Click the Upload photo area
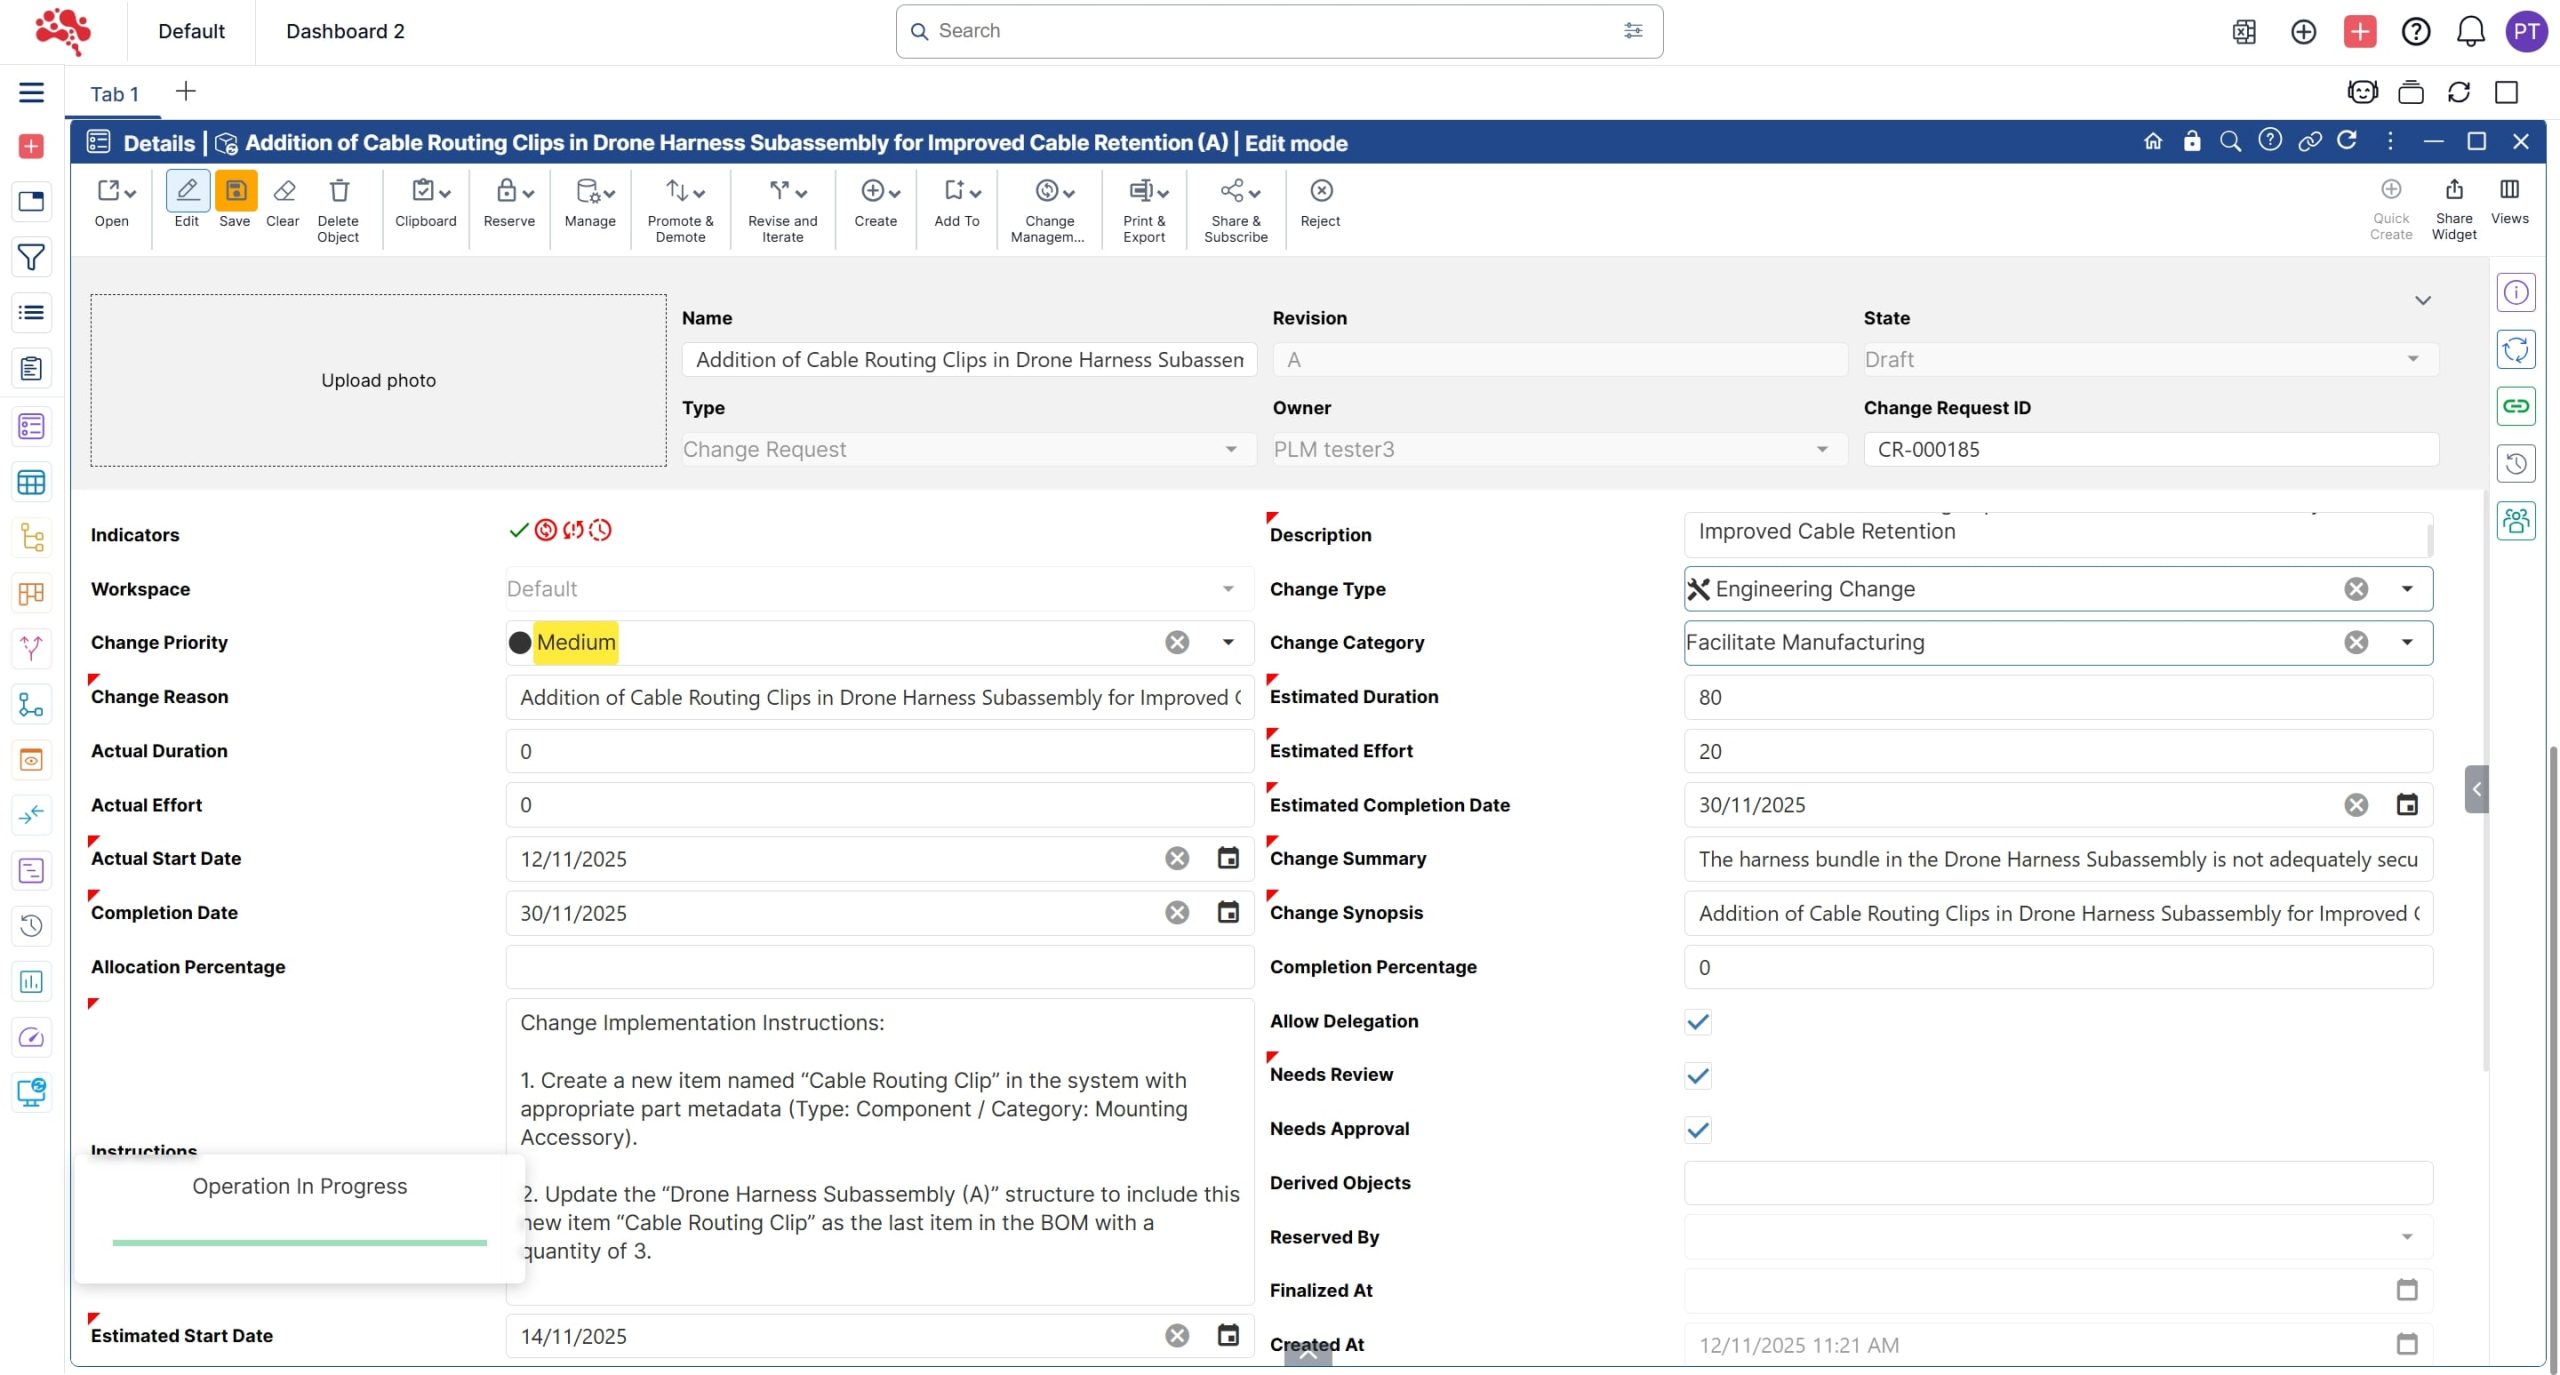This screenshot has height=1375, width=2560. pos(378,380)
